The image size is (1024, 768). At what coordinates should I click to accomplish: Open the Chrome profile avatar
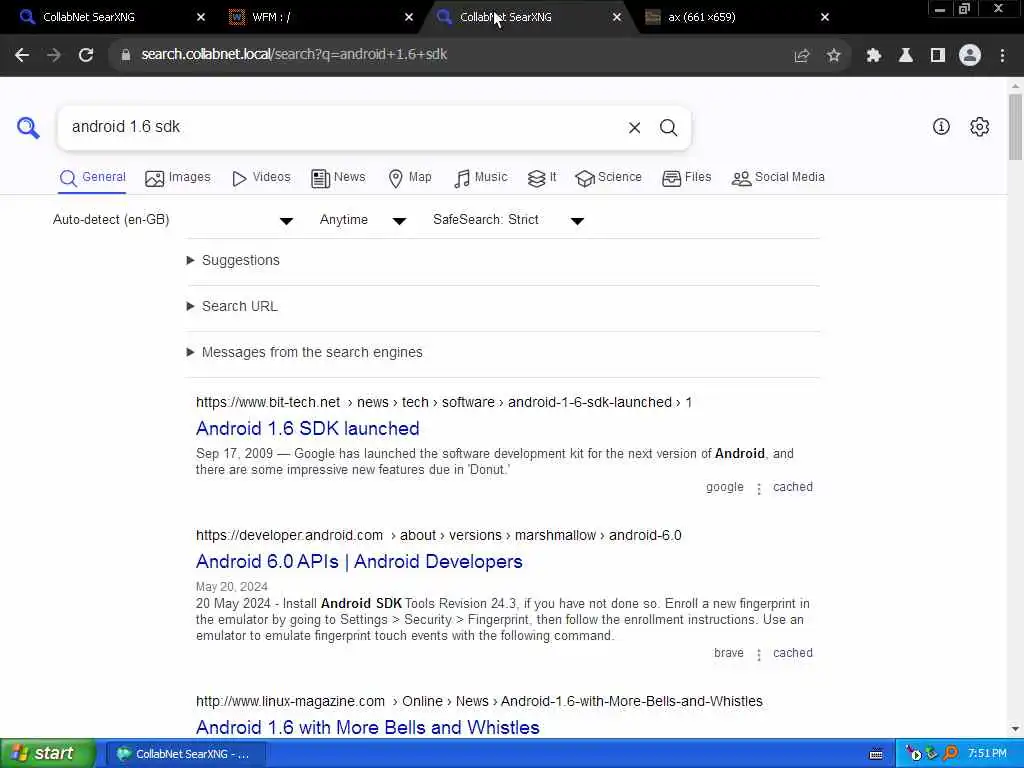pyautogui.click(x=970, y=56)
